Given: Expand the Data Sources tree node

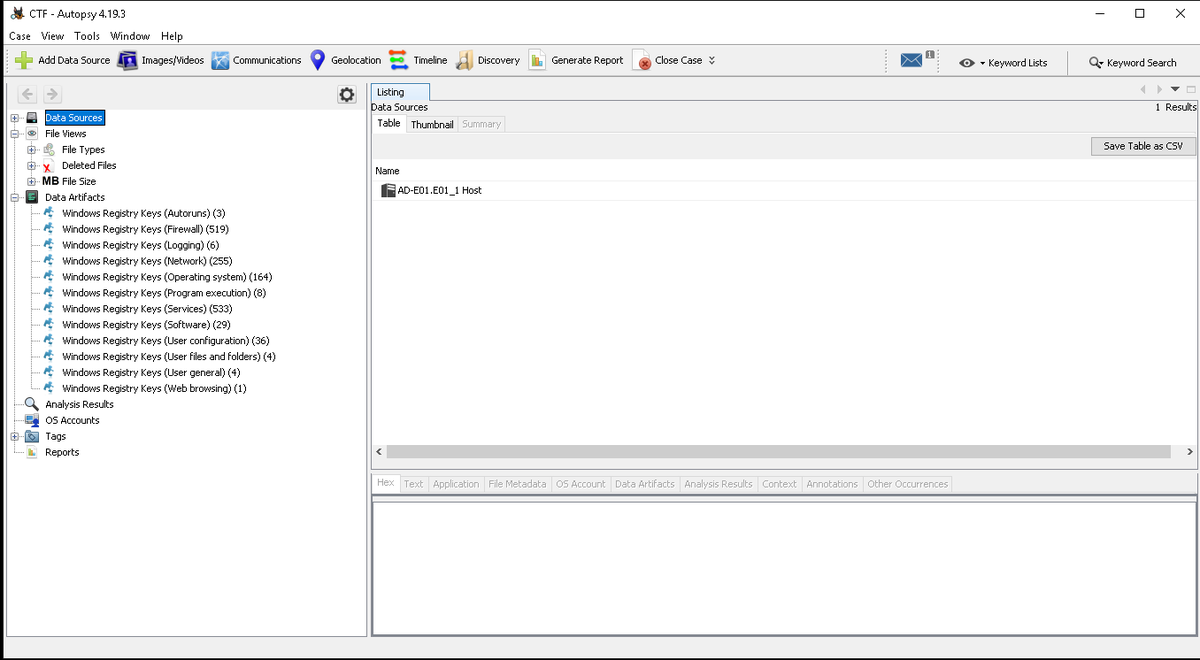Looking at the screenshot, I should pos(15,117).
